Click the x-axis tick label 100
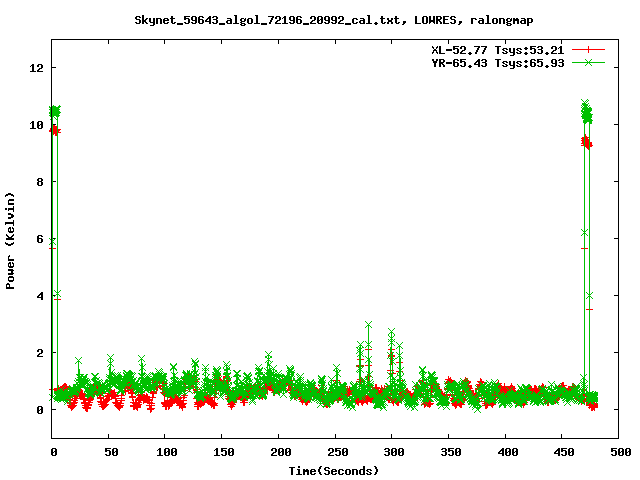The height and width of the screenshot is (480, 640). click(x=167, y=452)
